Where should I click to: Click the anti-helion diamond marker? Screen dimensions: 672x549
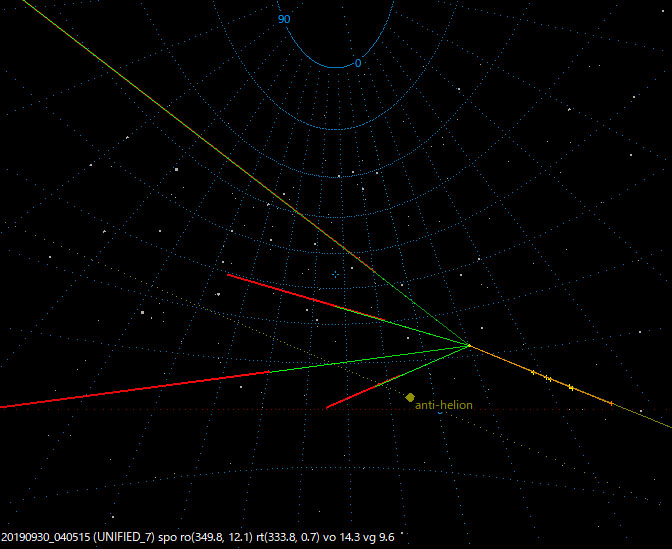pos(410,397)
